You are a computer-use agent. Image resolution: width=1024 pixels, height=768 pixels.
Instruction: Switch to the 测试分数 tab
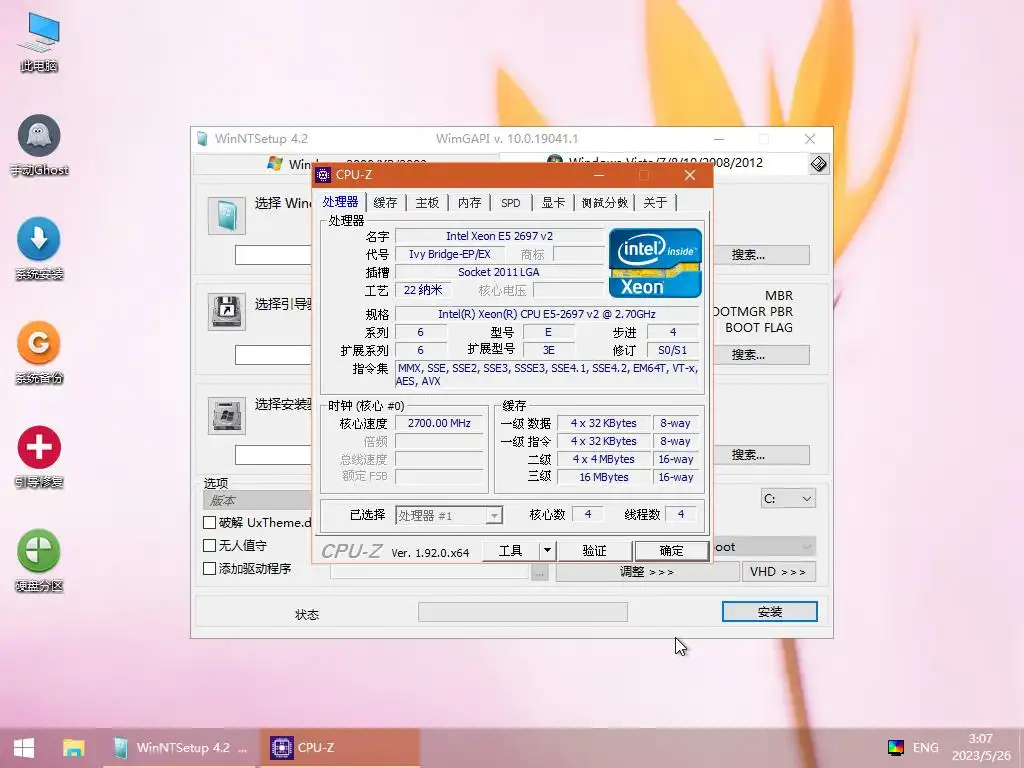click(605, 202)
